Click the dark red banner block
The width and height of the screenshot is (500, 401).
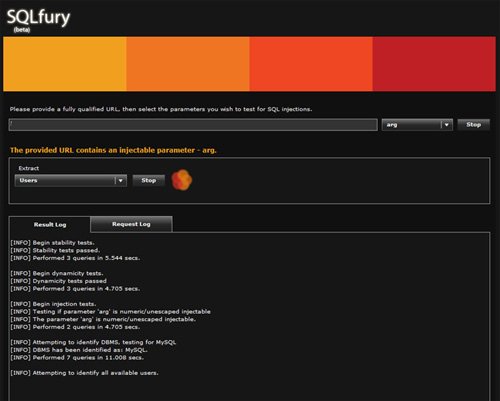coord(434,64)
